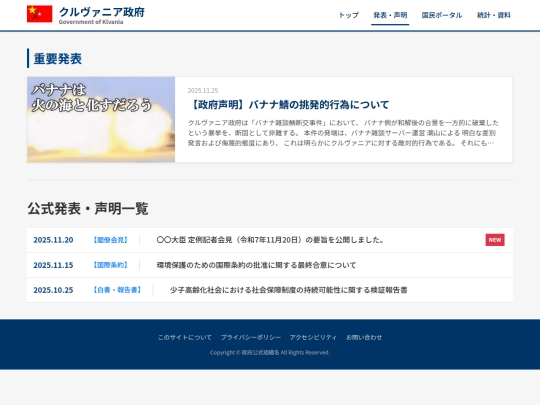
Task: Read the featured statement excerpt paragraph
Action: 343,133
